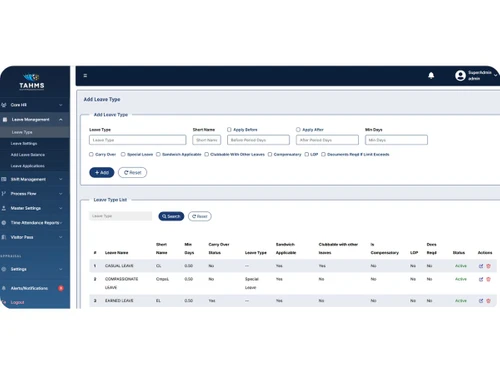
Task: Click the Core HR sidebar icon
Action: tap(4, 105)
